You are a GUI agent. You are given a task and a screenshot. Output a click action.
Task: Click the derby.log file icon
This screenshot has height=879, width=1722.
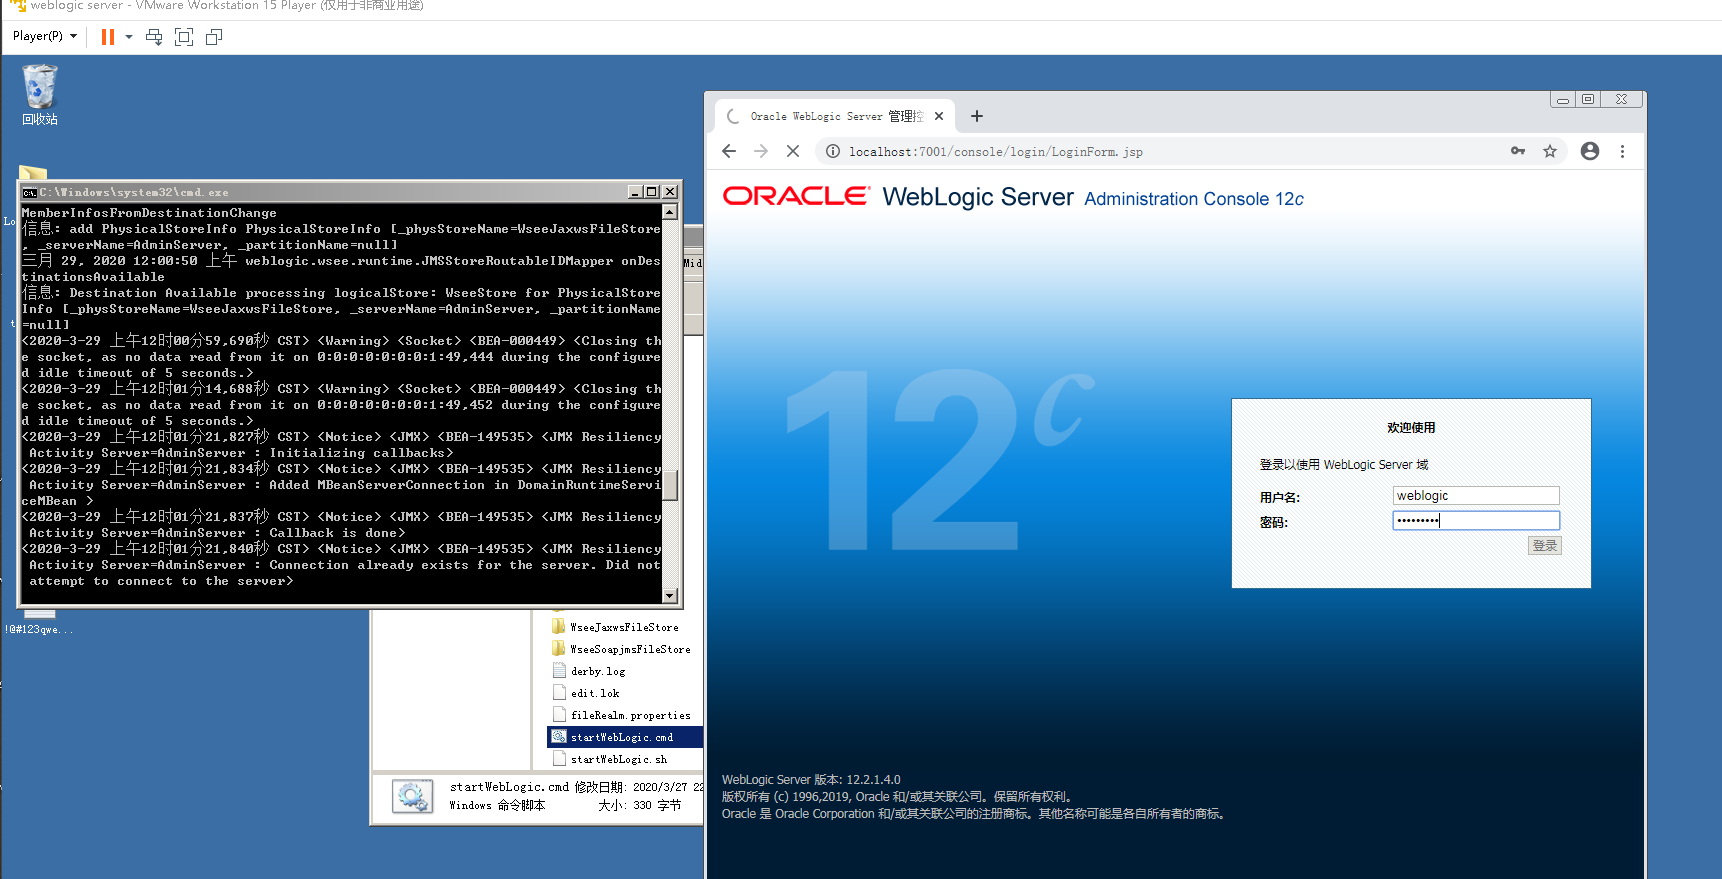[x=559, y=671]
